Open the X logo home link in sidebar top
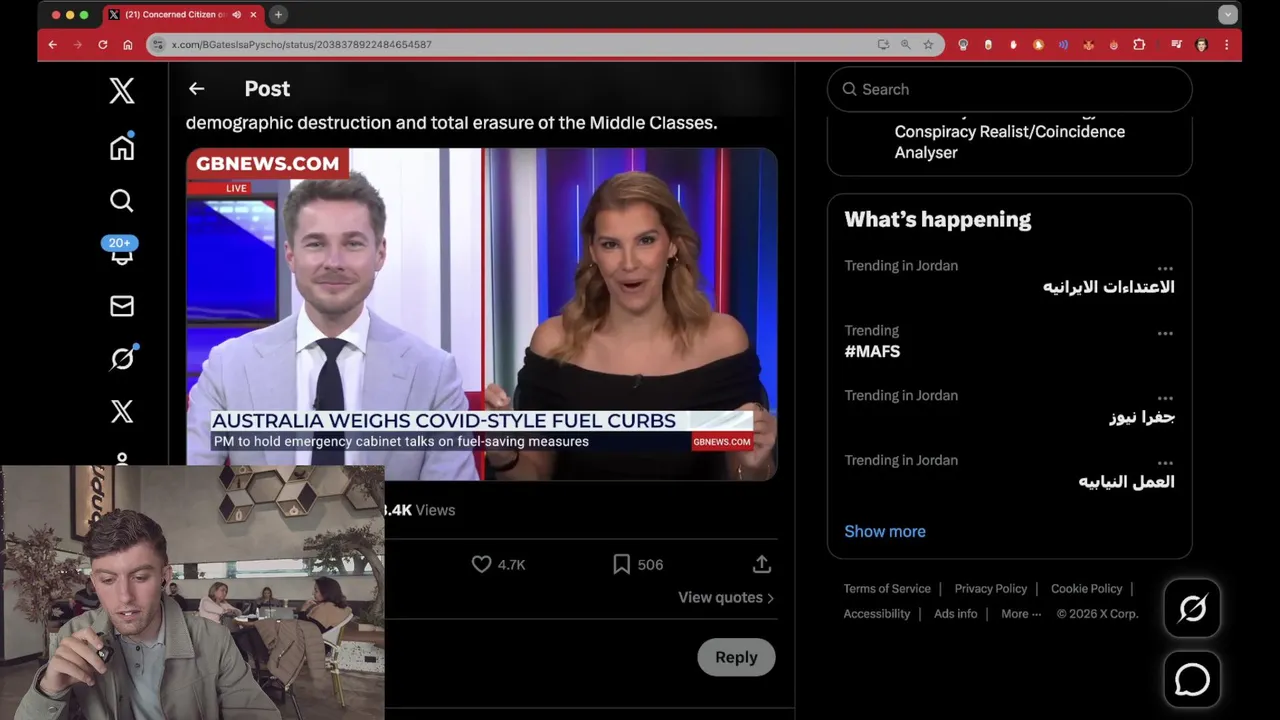Screen dimensions: 1280x720 122,91
